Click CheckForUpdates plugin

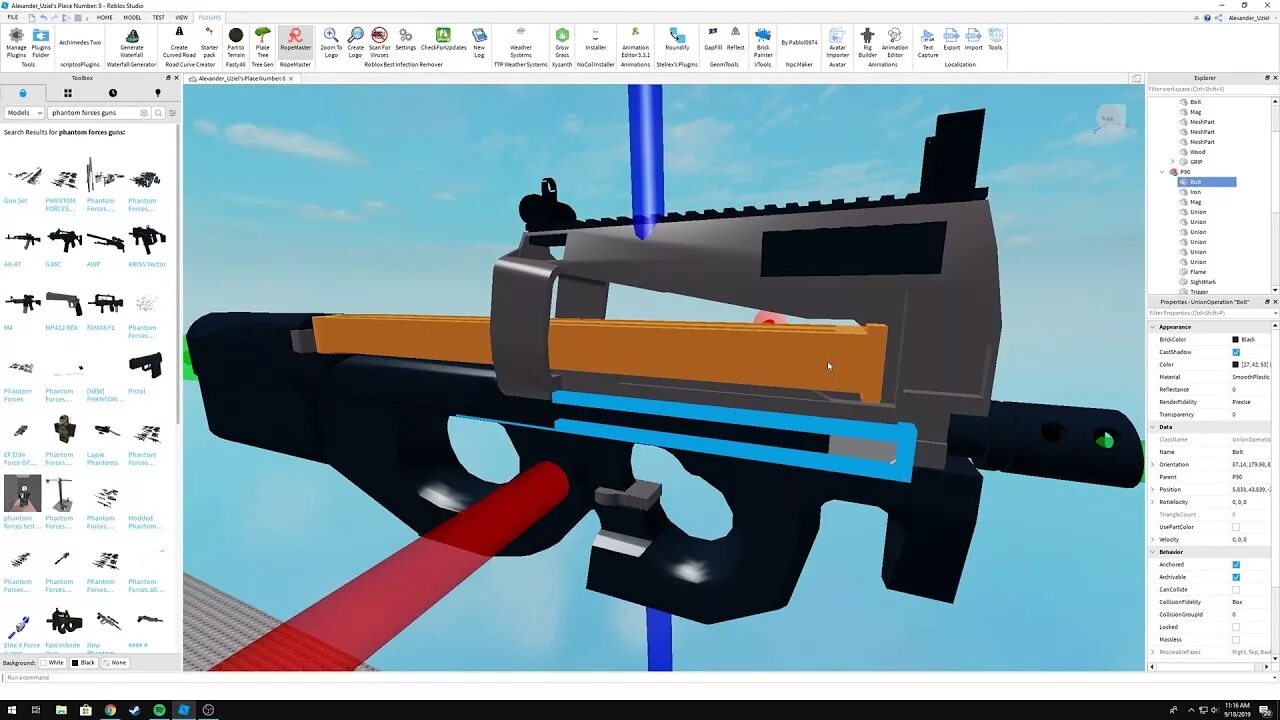pos(443,40)
